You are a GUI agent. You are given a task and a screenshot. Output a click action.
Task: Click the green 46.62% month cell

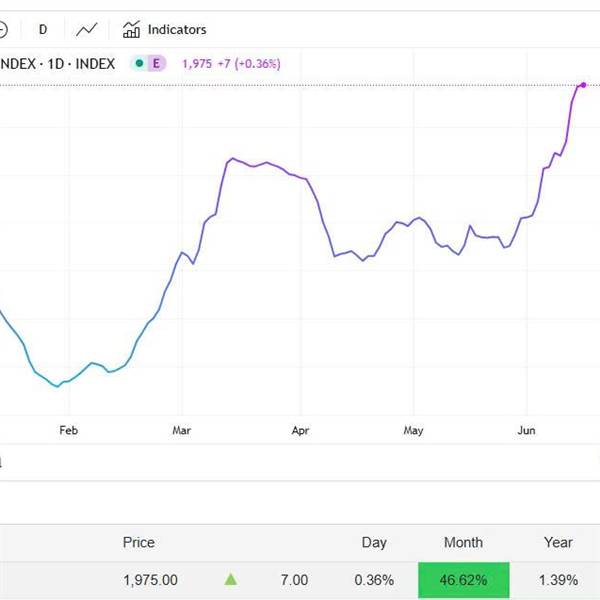pos(464,580)
